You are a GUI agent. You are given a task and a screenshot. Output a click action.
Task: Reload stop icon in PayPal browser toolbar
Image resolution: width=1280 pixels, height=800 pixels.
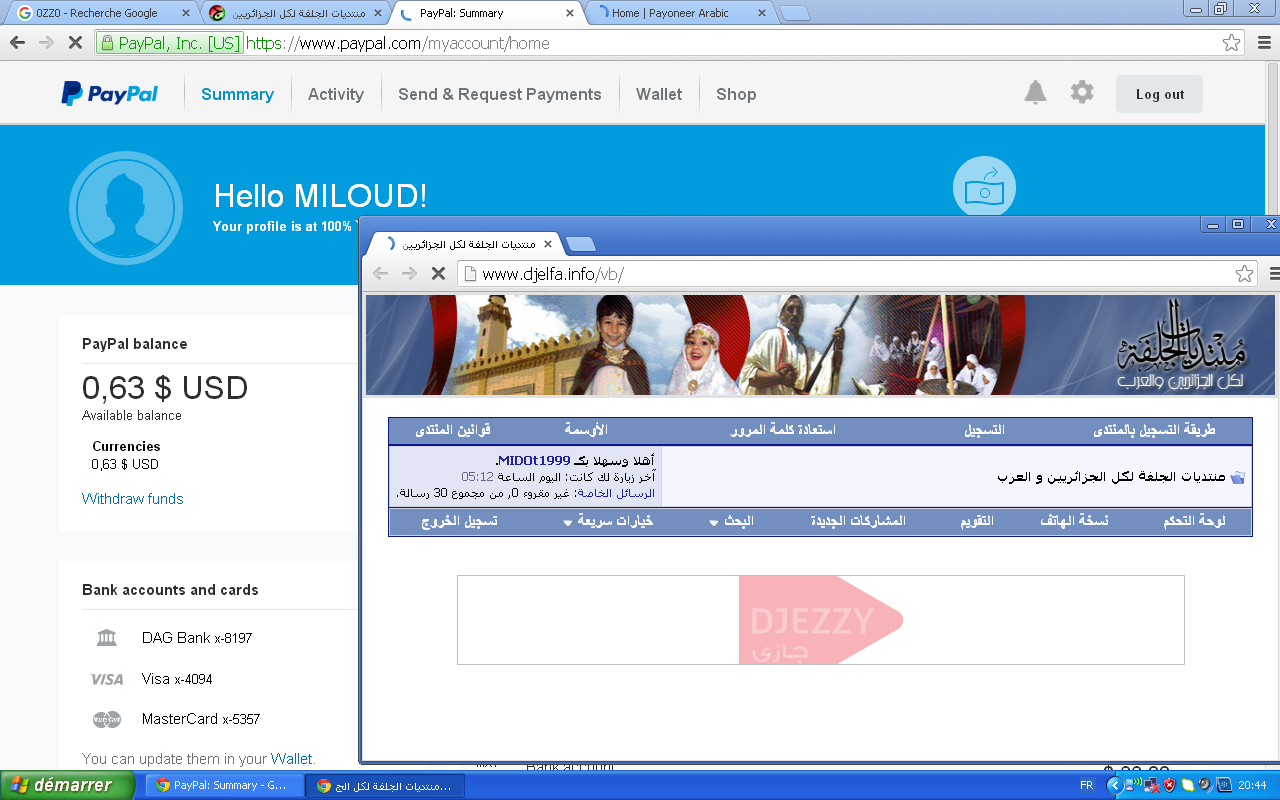pyautogui.click(x=75, y=43)
